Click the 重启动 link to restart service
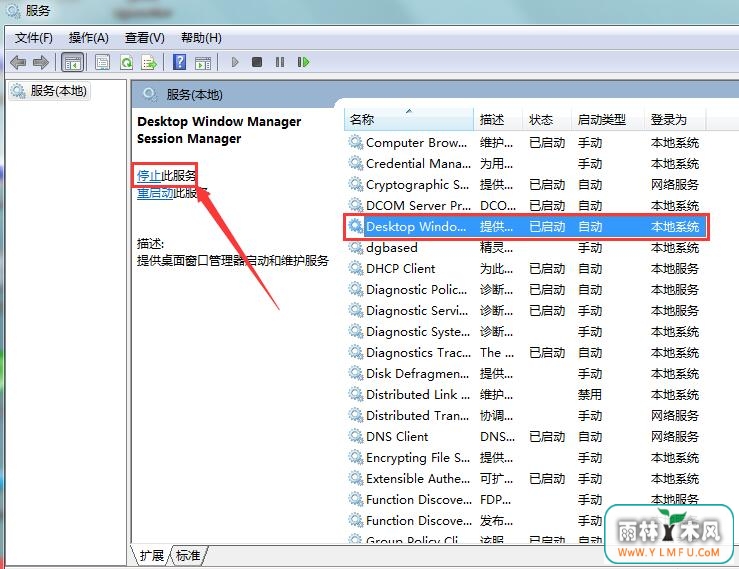Viewport: 739px width, 569px height. 155,193
